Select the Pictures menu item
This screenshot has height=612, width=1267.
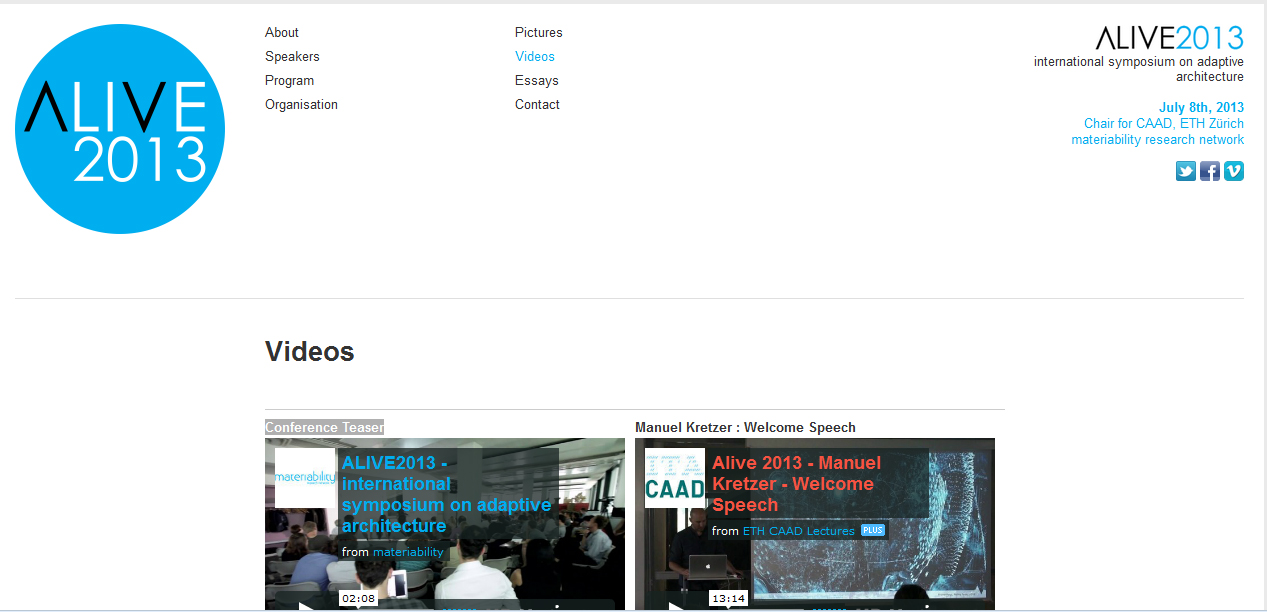click(x=538, y=33)
